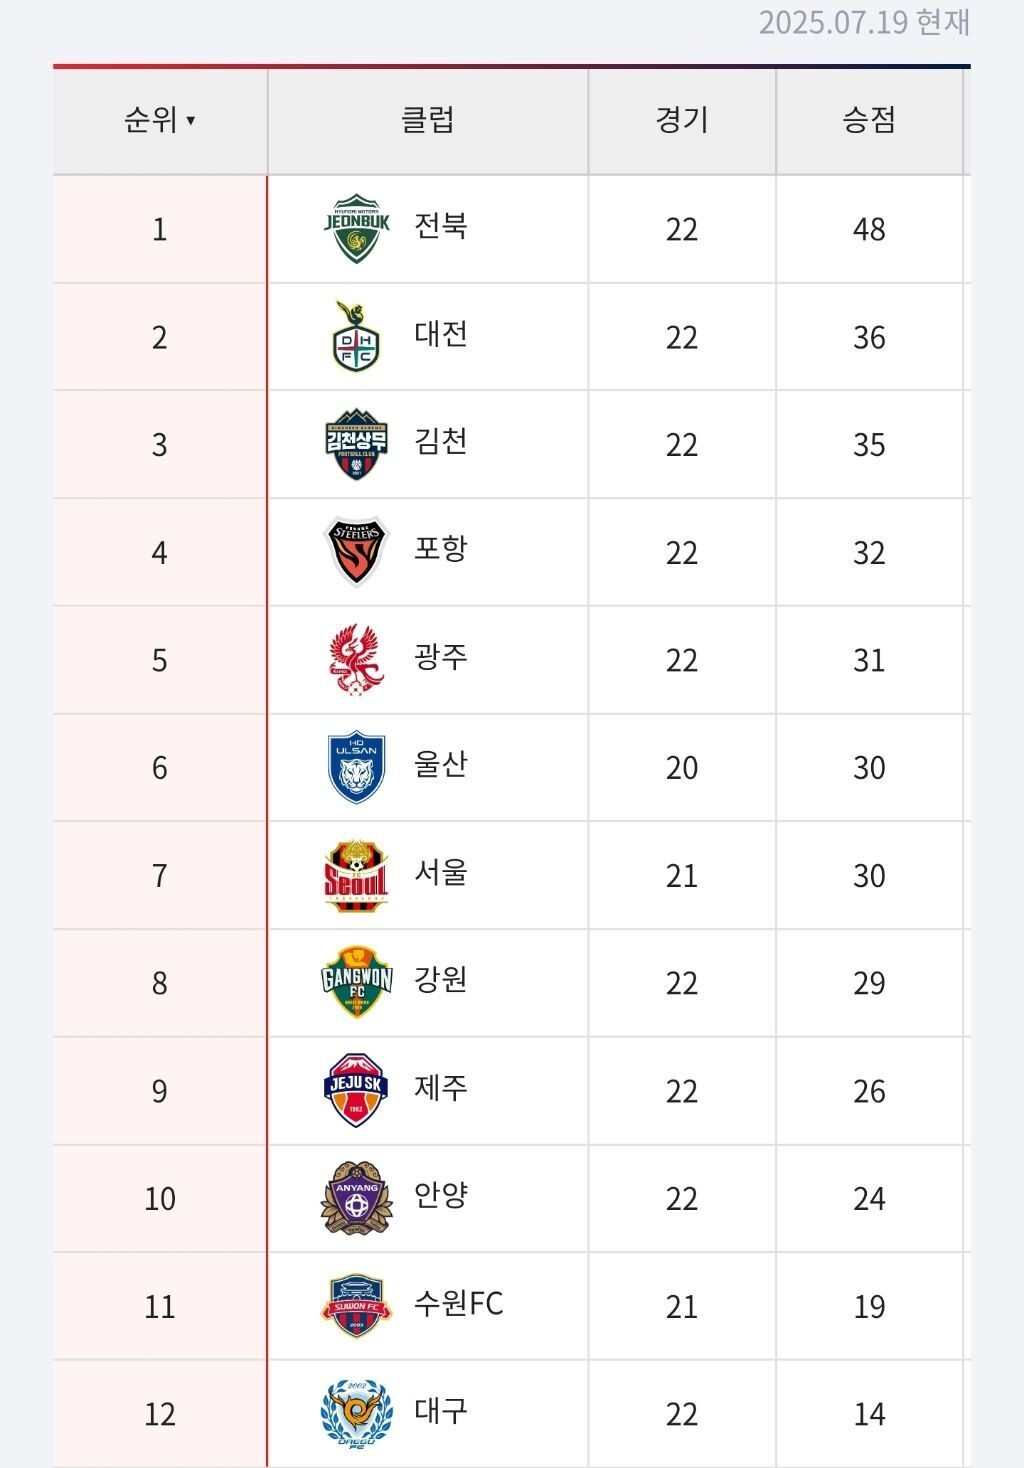
Task: Select the Pohang Steelers emblem
Action: tap(357, 552)
